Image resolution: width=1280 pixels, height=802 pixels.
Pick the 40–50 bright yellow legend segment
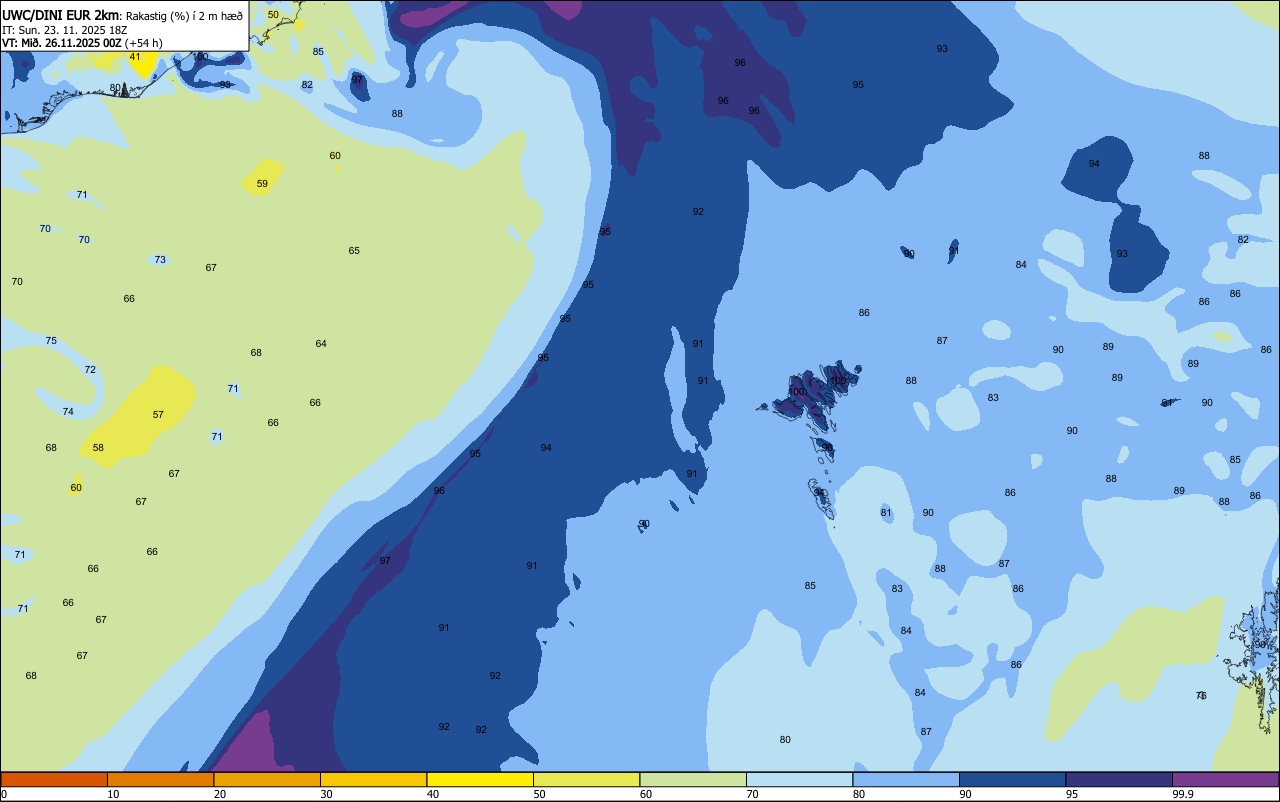[480, 779]
